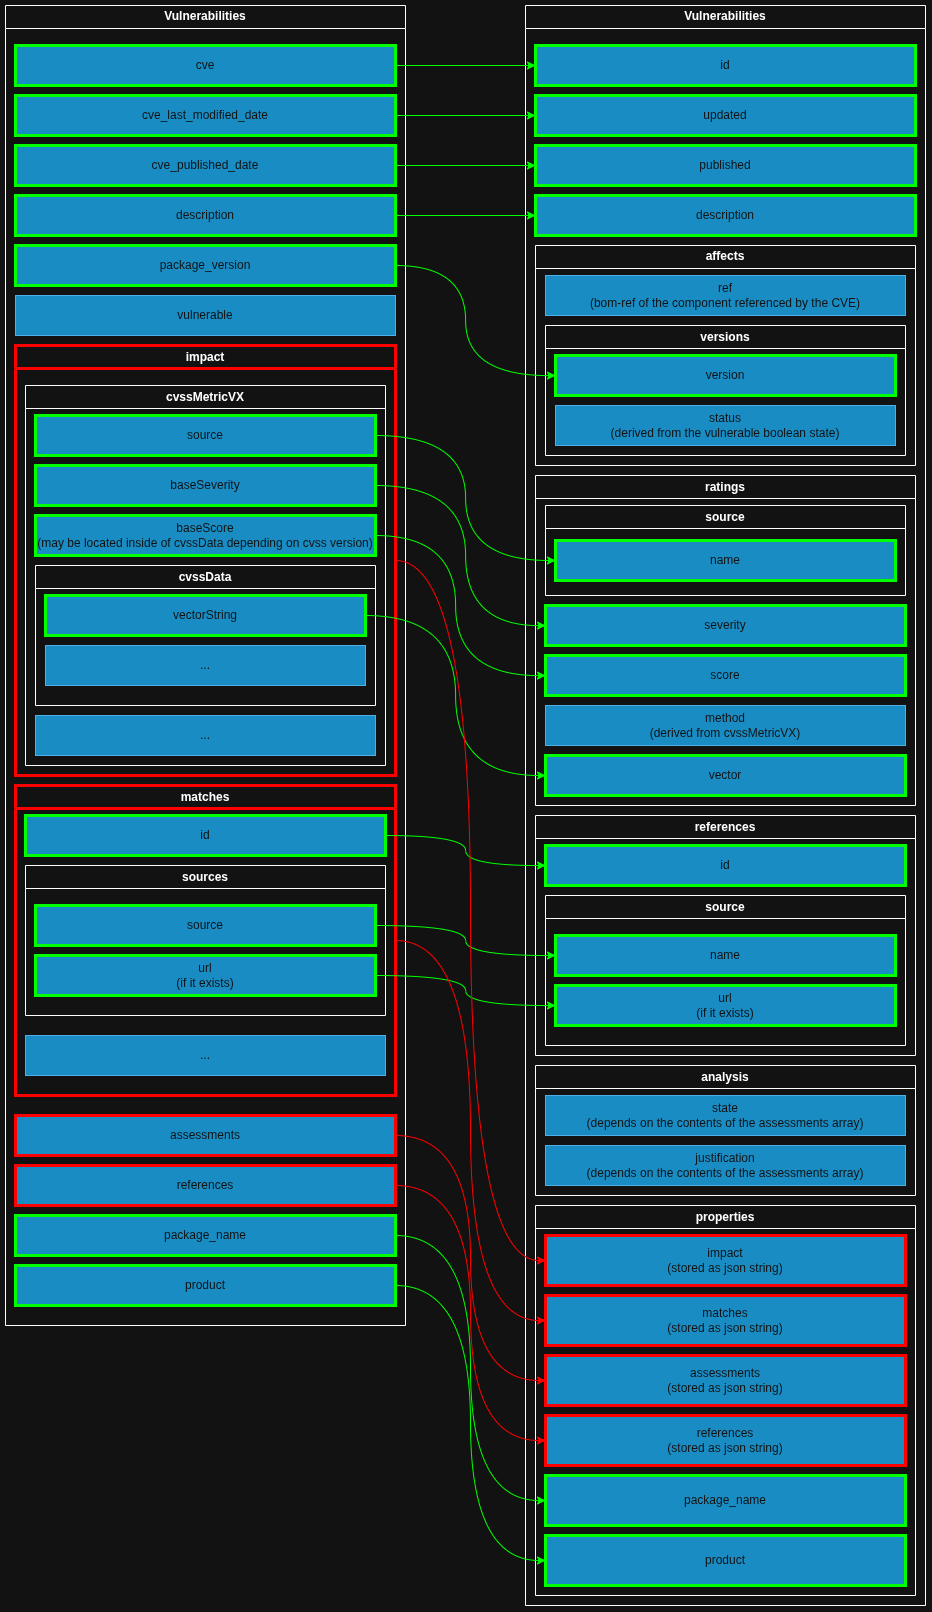Select the plain assessments box

(x=205, y=1135)
